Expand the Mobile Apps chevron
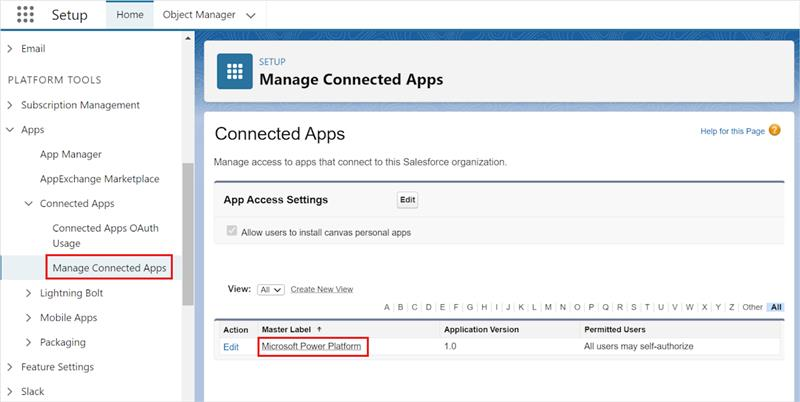Screen dimensions: 800x402 tap(29, 318)
